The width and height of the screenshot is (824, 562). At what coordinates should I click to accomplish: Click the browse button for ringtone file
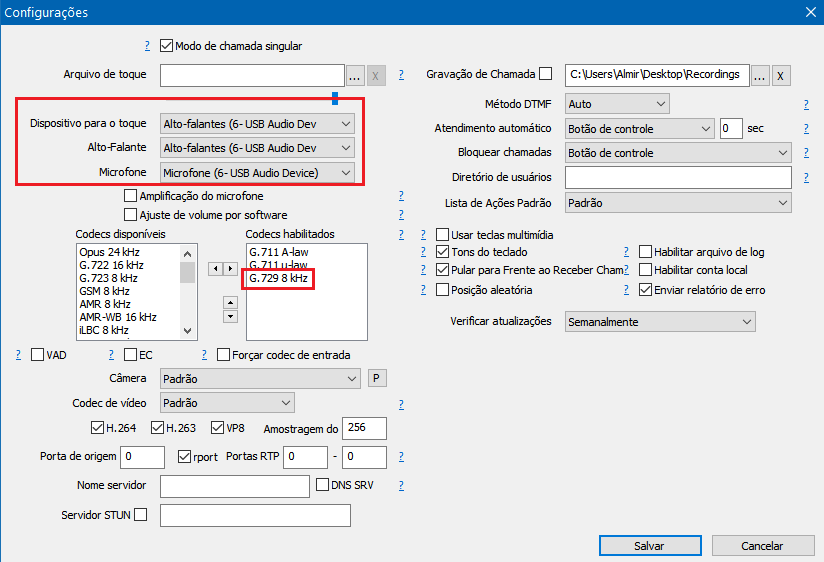click(355, 76)
